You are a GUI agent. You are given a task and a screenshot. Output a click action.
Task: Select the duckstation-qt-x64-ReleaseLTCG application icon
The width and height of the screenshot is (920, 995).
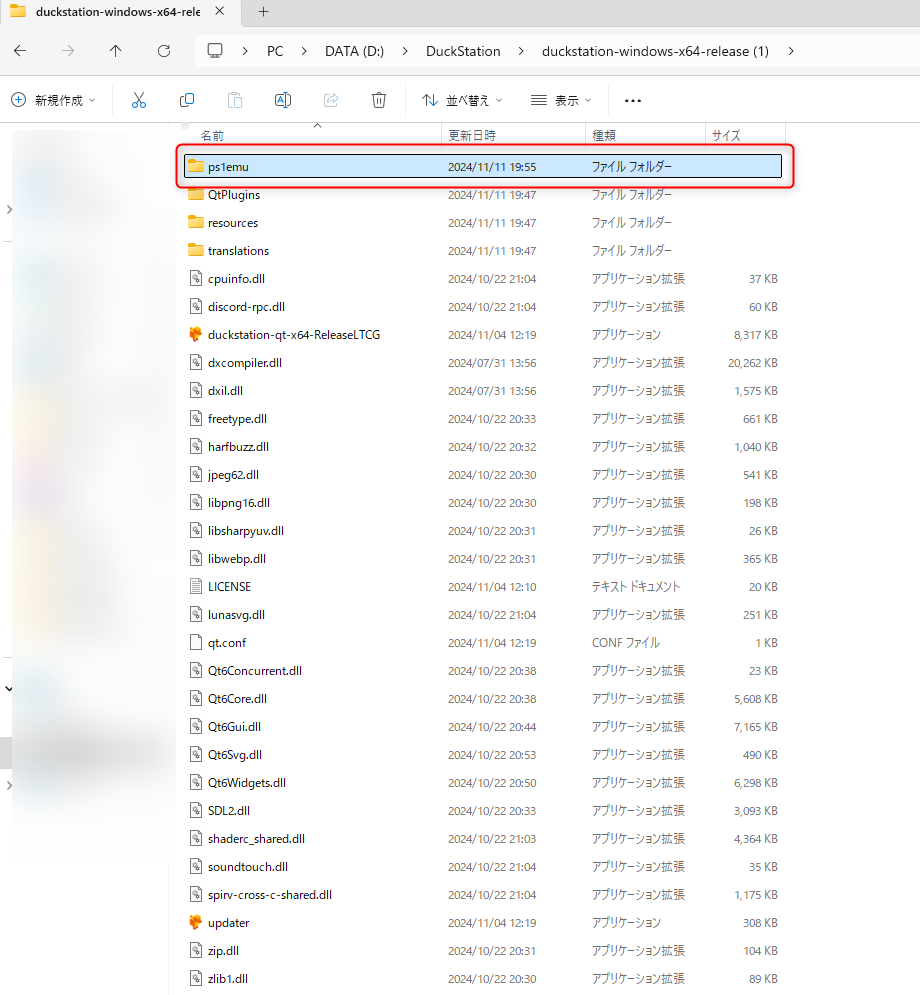click(195, 334)
